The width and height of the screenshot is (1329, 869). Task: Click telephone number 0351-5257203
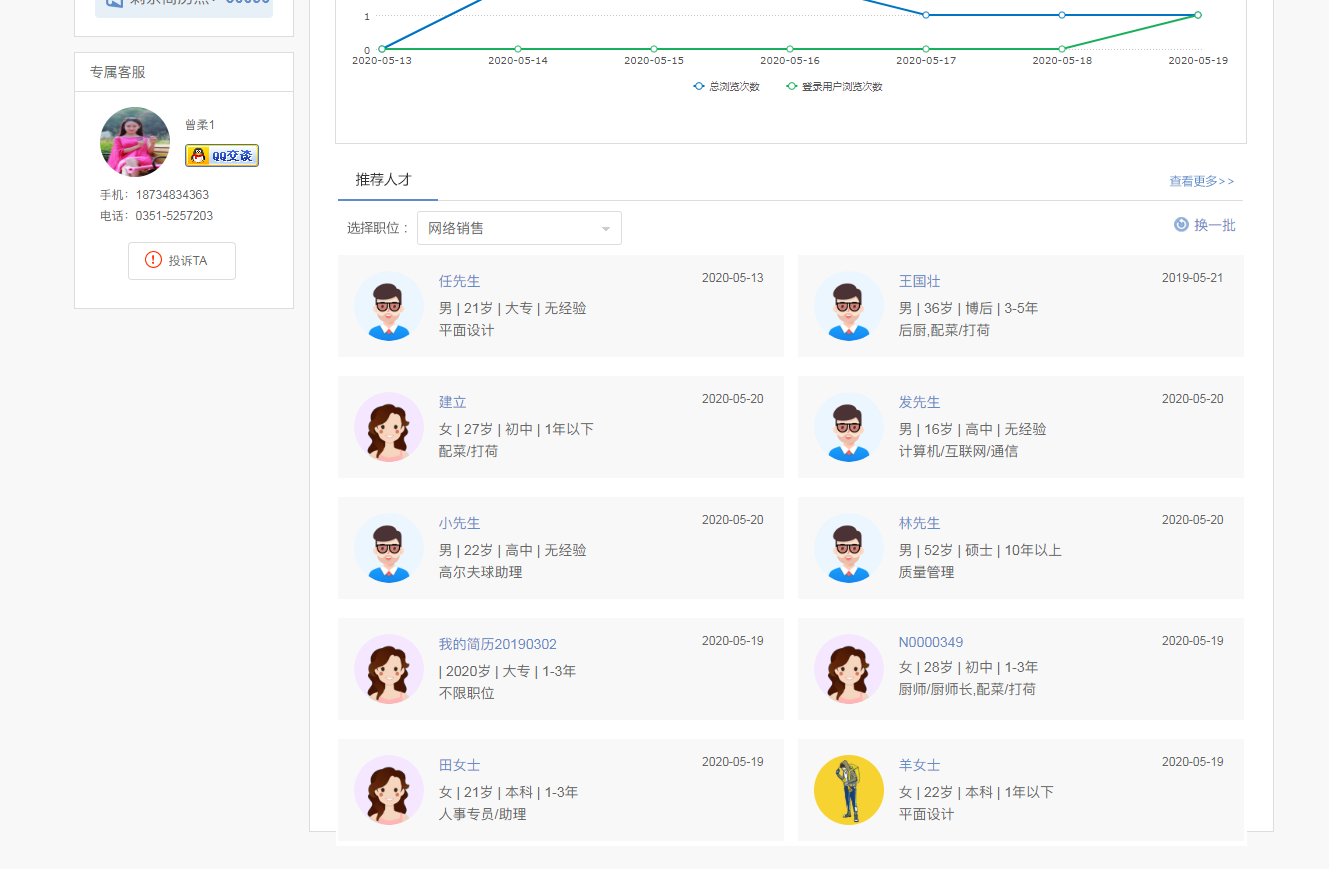[x=174, y=216]
